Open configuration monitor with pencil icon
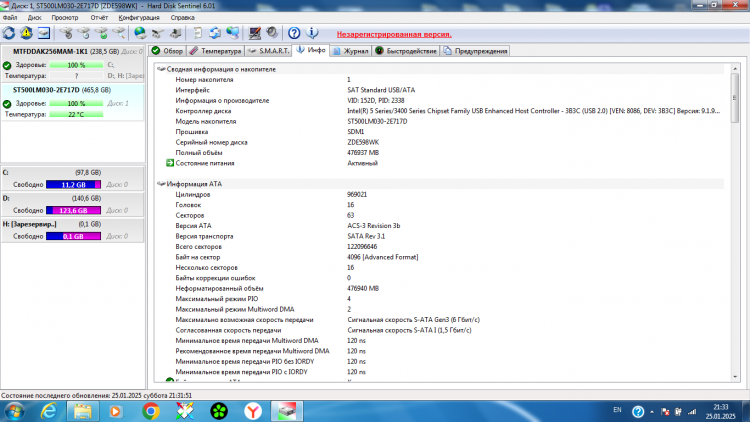 (254, 33)
